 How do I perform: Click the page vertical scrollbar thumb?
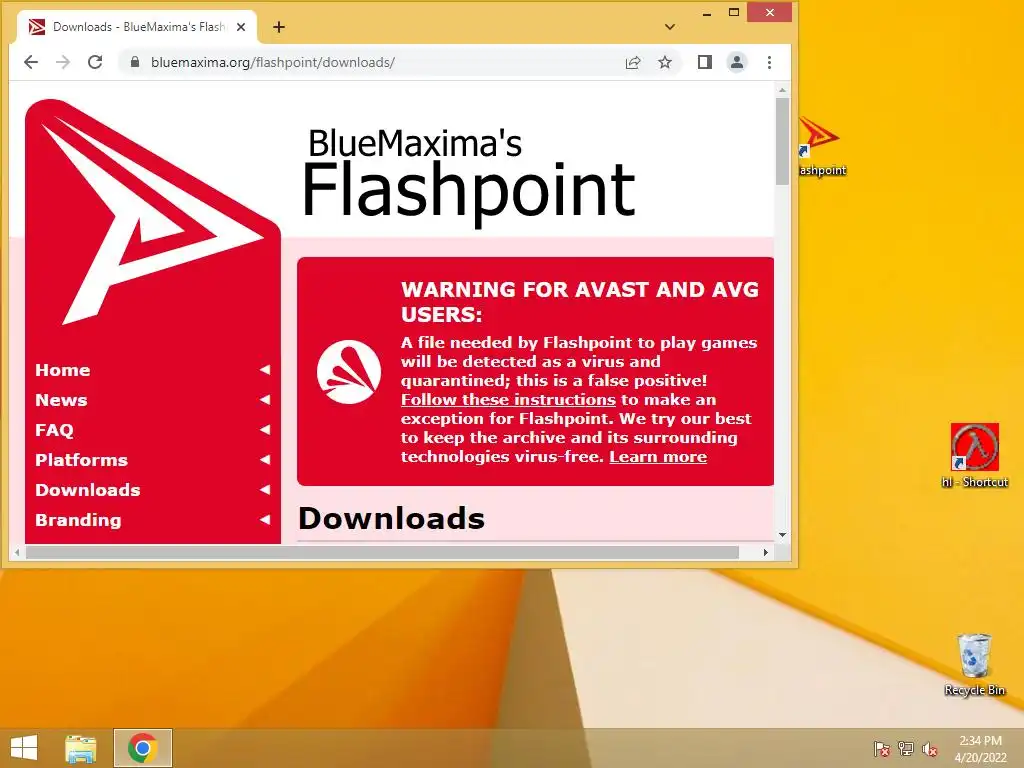coord(782,140)
